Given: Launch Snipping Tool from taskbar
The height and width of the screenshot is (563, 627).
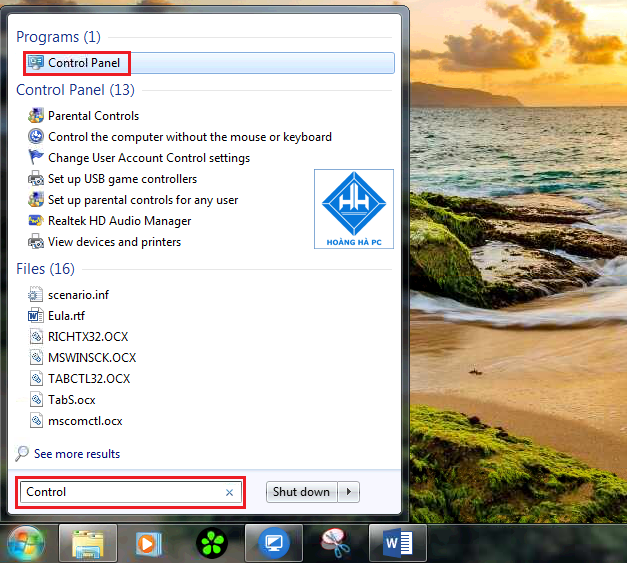Looking at the screenshot, I should 336,544.
